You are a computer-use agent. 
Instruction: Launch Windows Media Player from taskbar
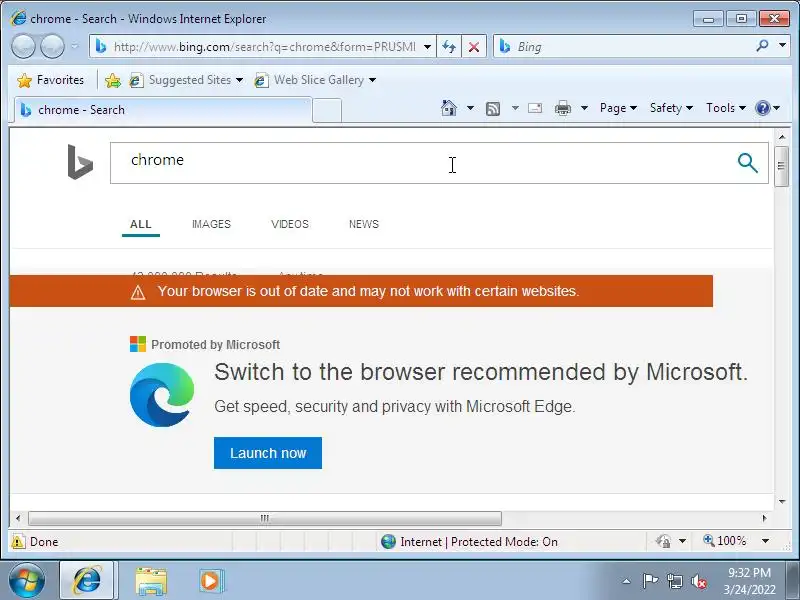(211, 581)
